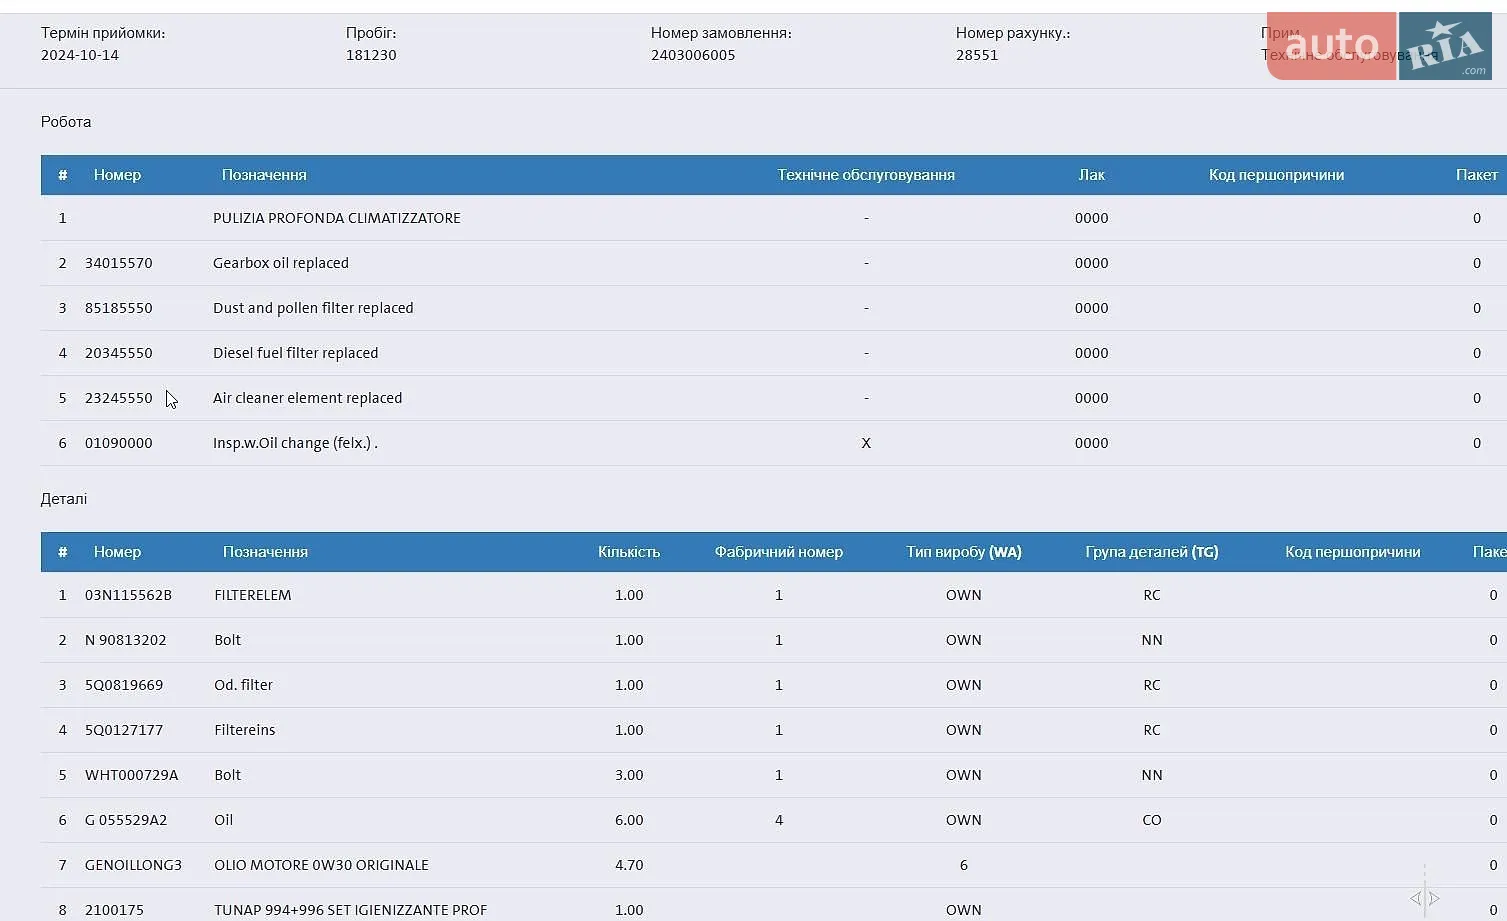The height and width of the screenshot is (921, 1507).
Task: Select 'Dust and pollen filter replaced' entry
Action: point(313,308)
